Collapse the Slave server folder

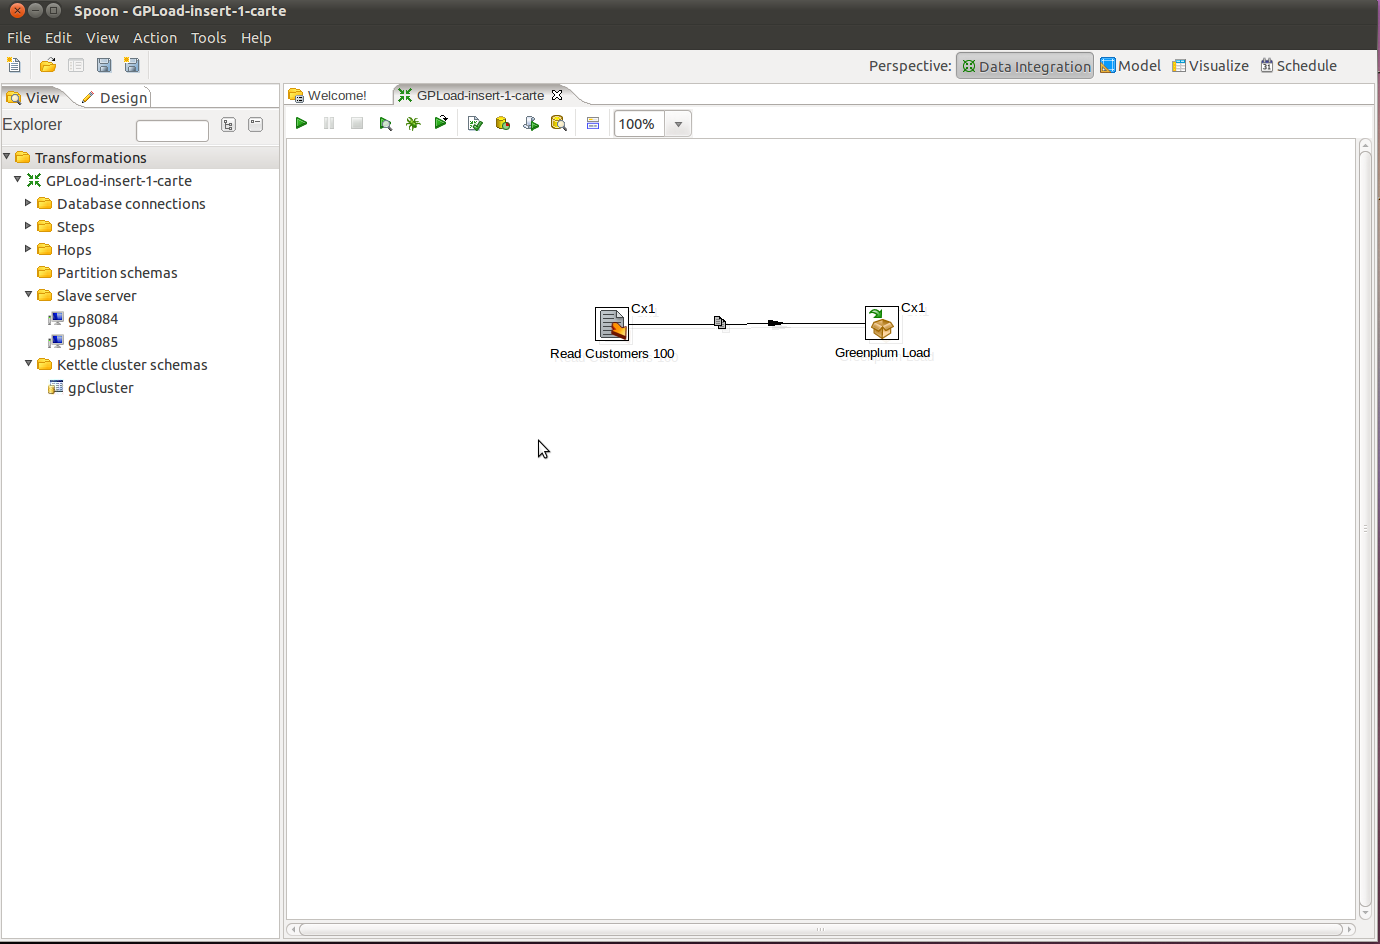(x=29, y=295)
